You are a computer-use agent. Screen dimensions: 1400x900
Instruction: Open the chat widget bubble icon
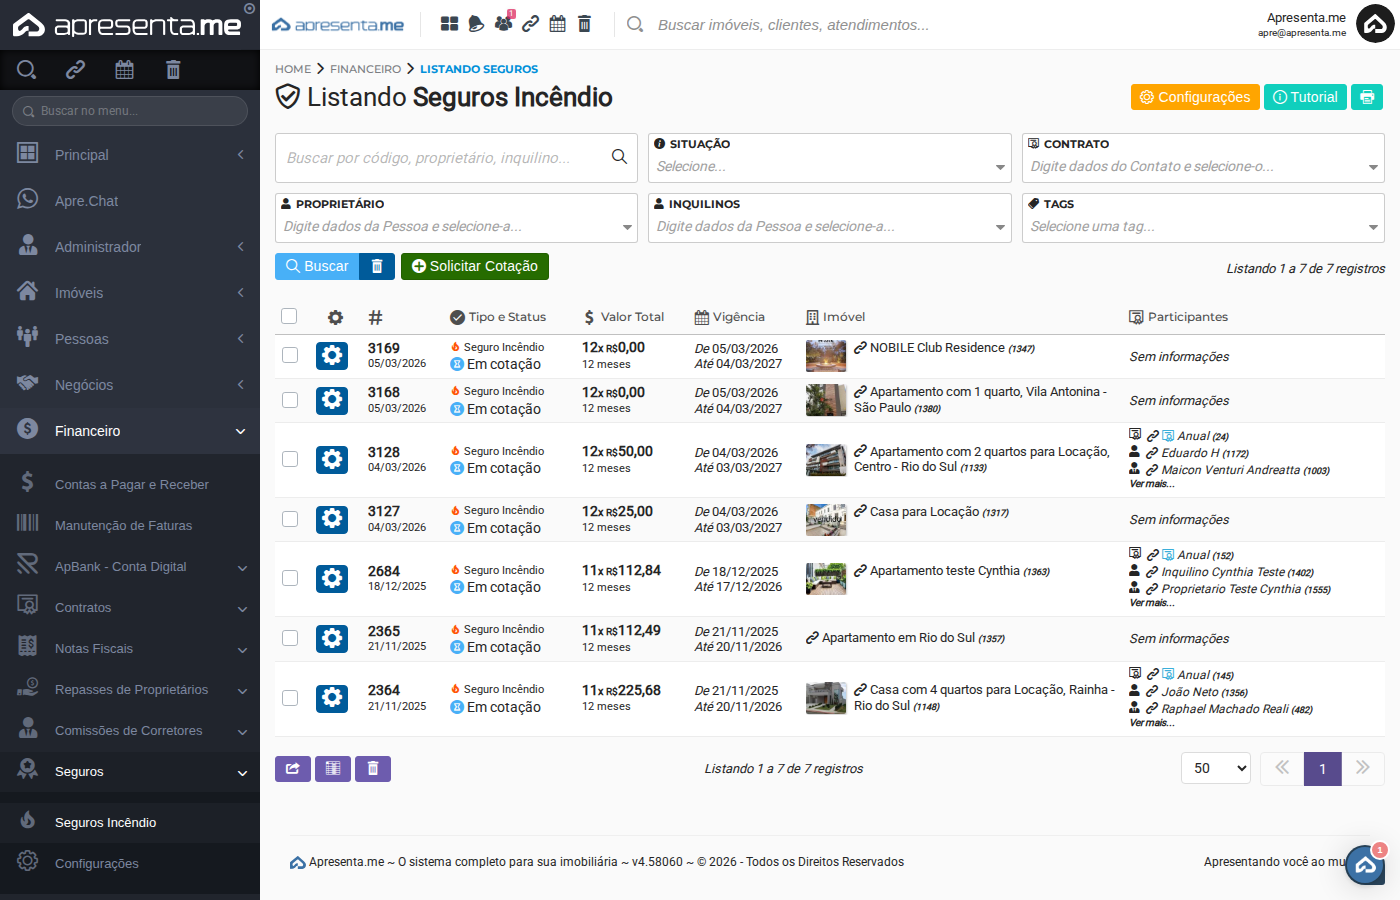[1365, 865]
